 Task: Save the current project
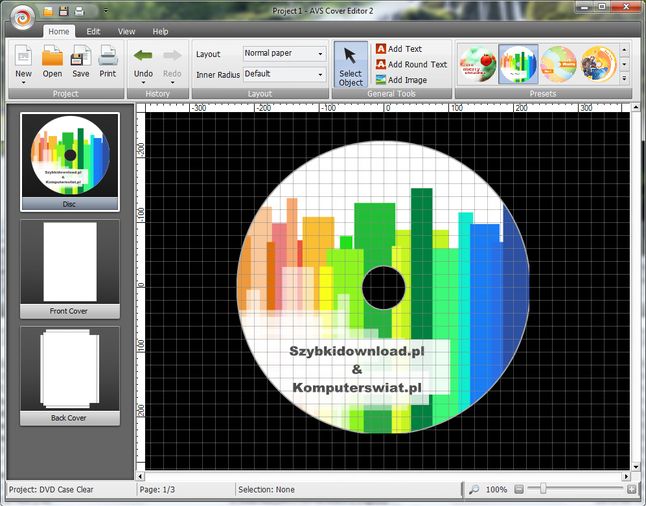81,62
